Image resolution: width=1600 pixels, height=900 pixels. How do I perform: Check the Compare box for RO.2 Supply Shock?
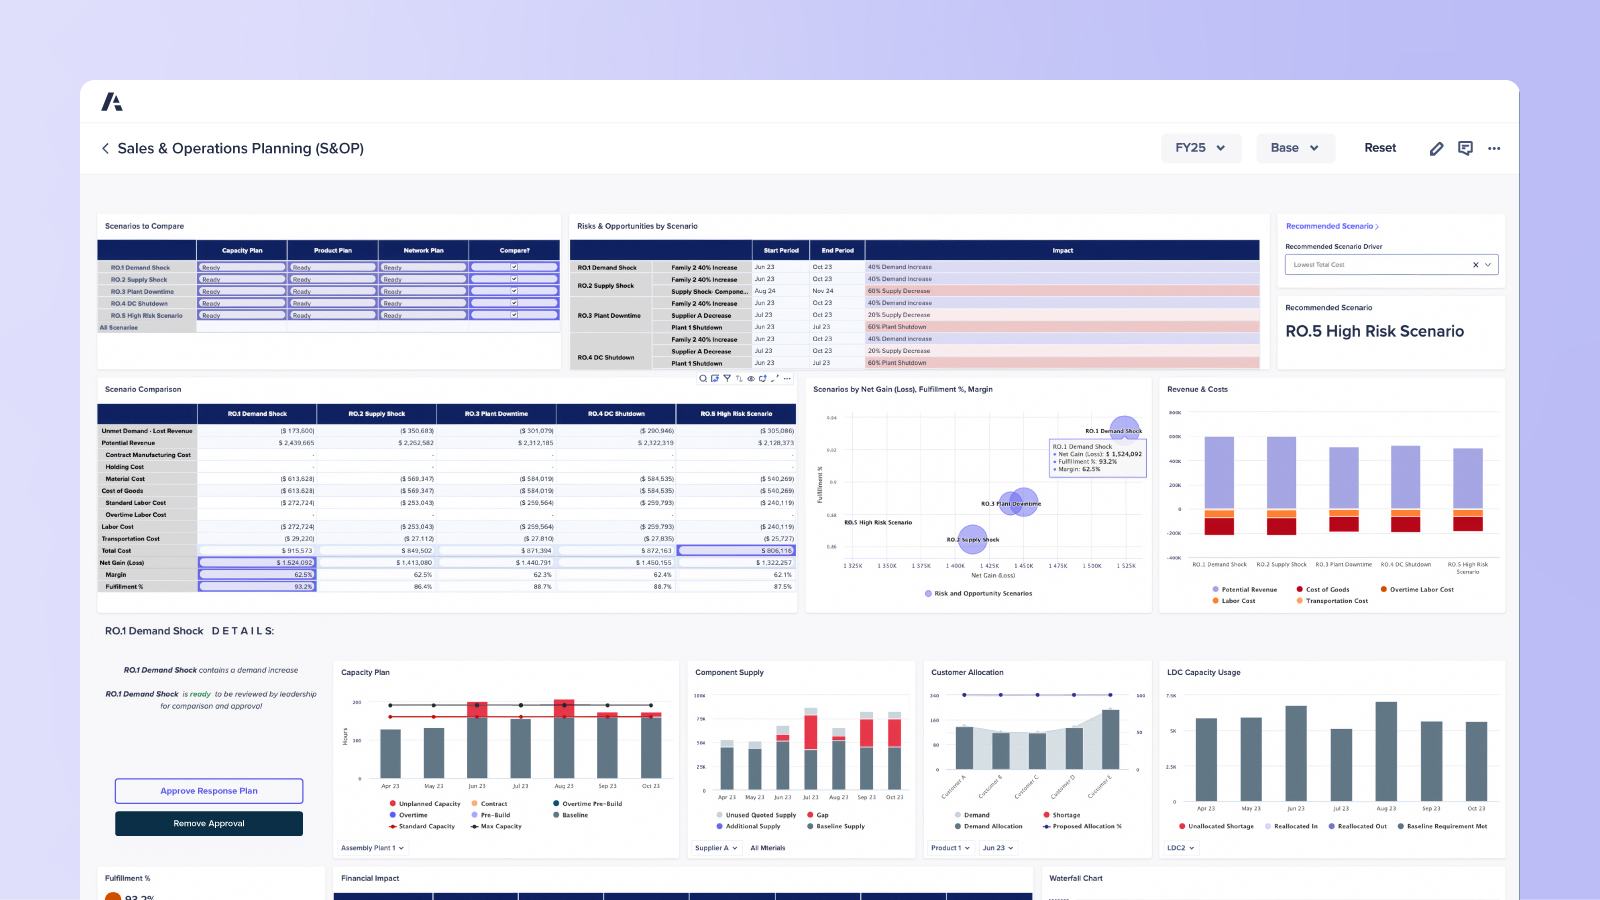[x=514, y=279]
